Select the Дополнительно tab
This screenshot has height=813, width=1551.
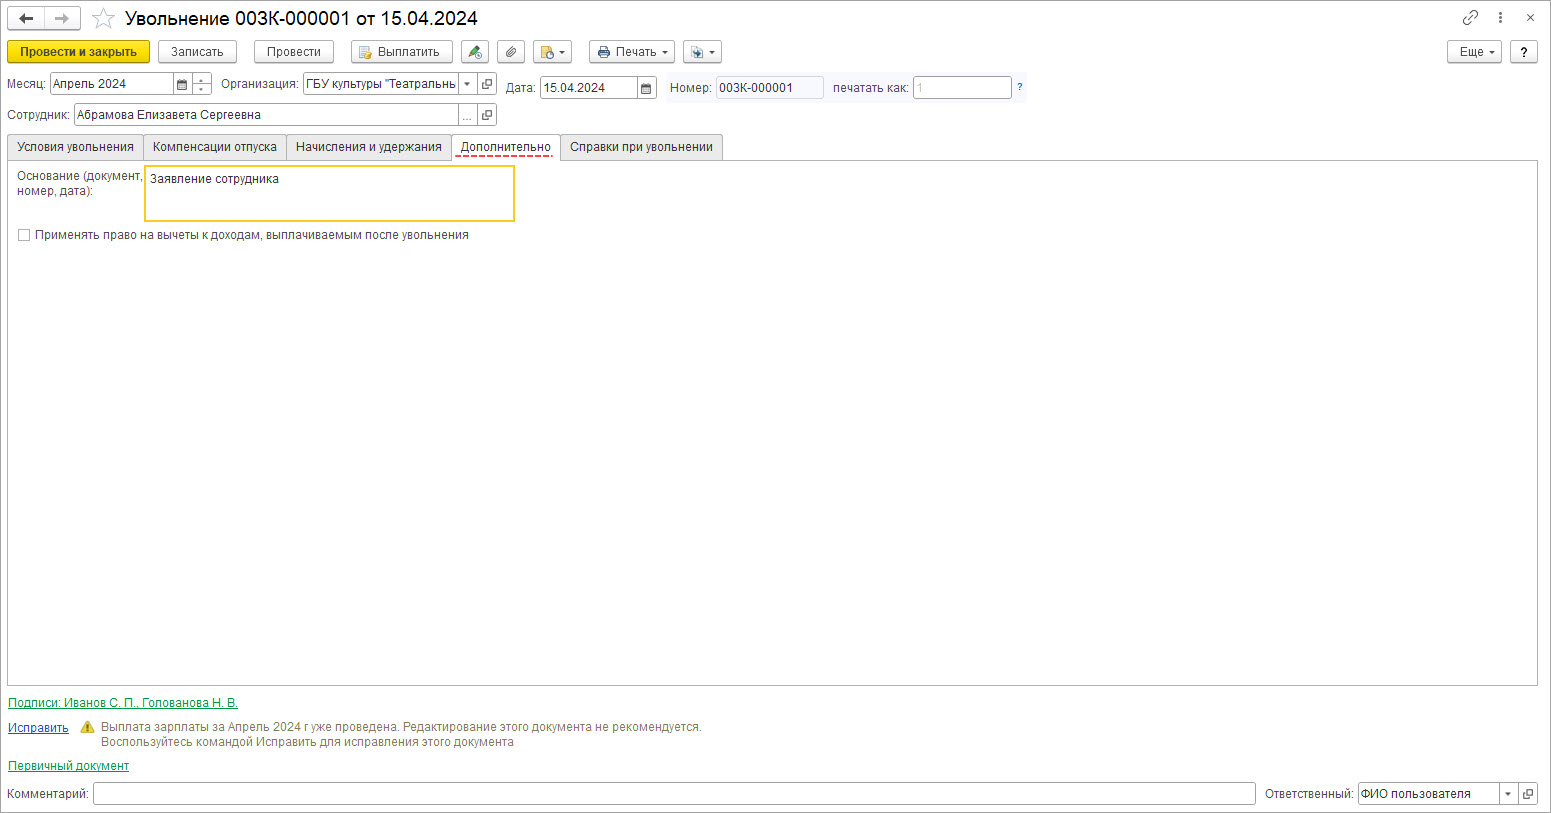pos(506,147)
